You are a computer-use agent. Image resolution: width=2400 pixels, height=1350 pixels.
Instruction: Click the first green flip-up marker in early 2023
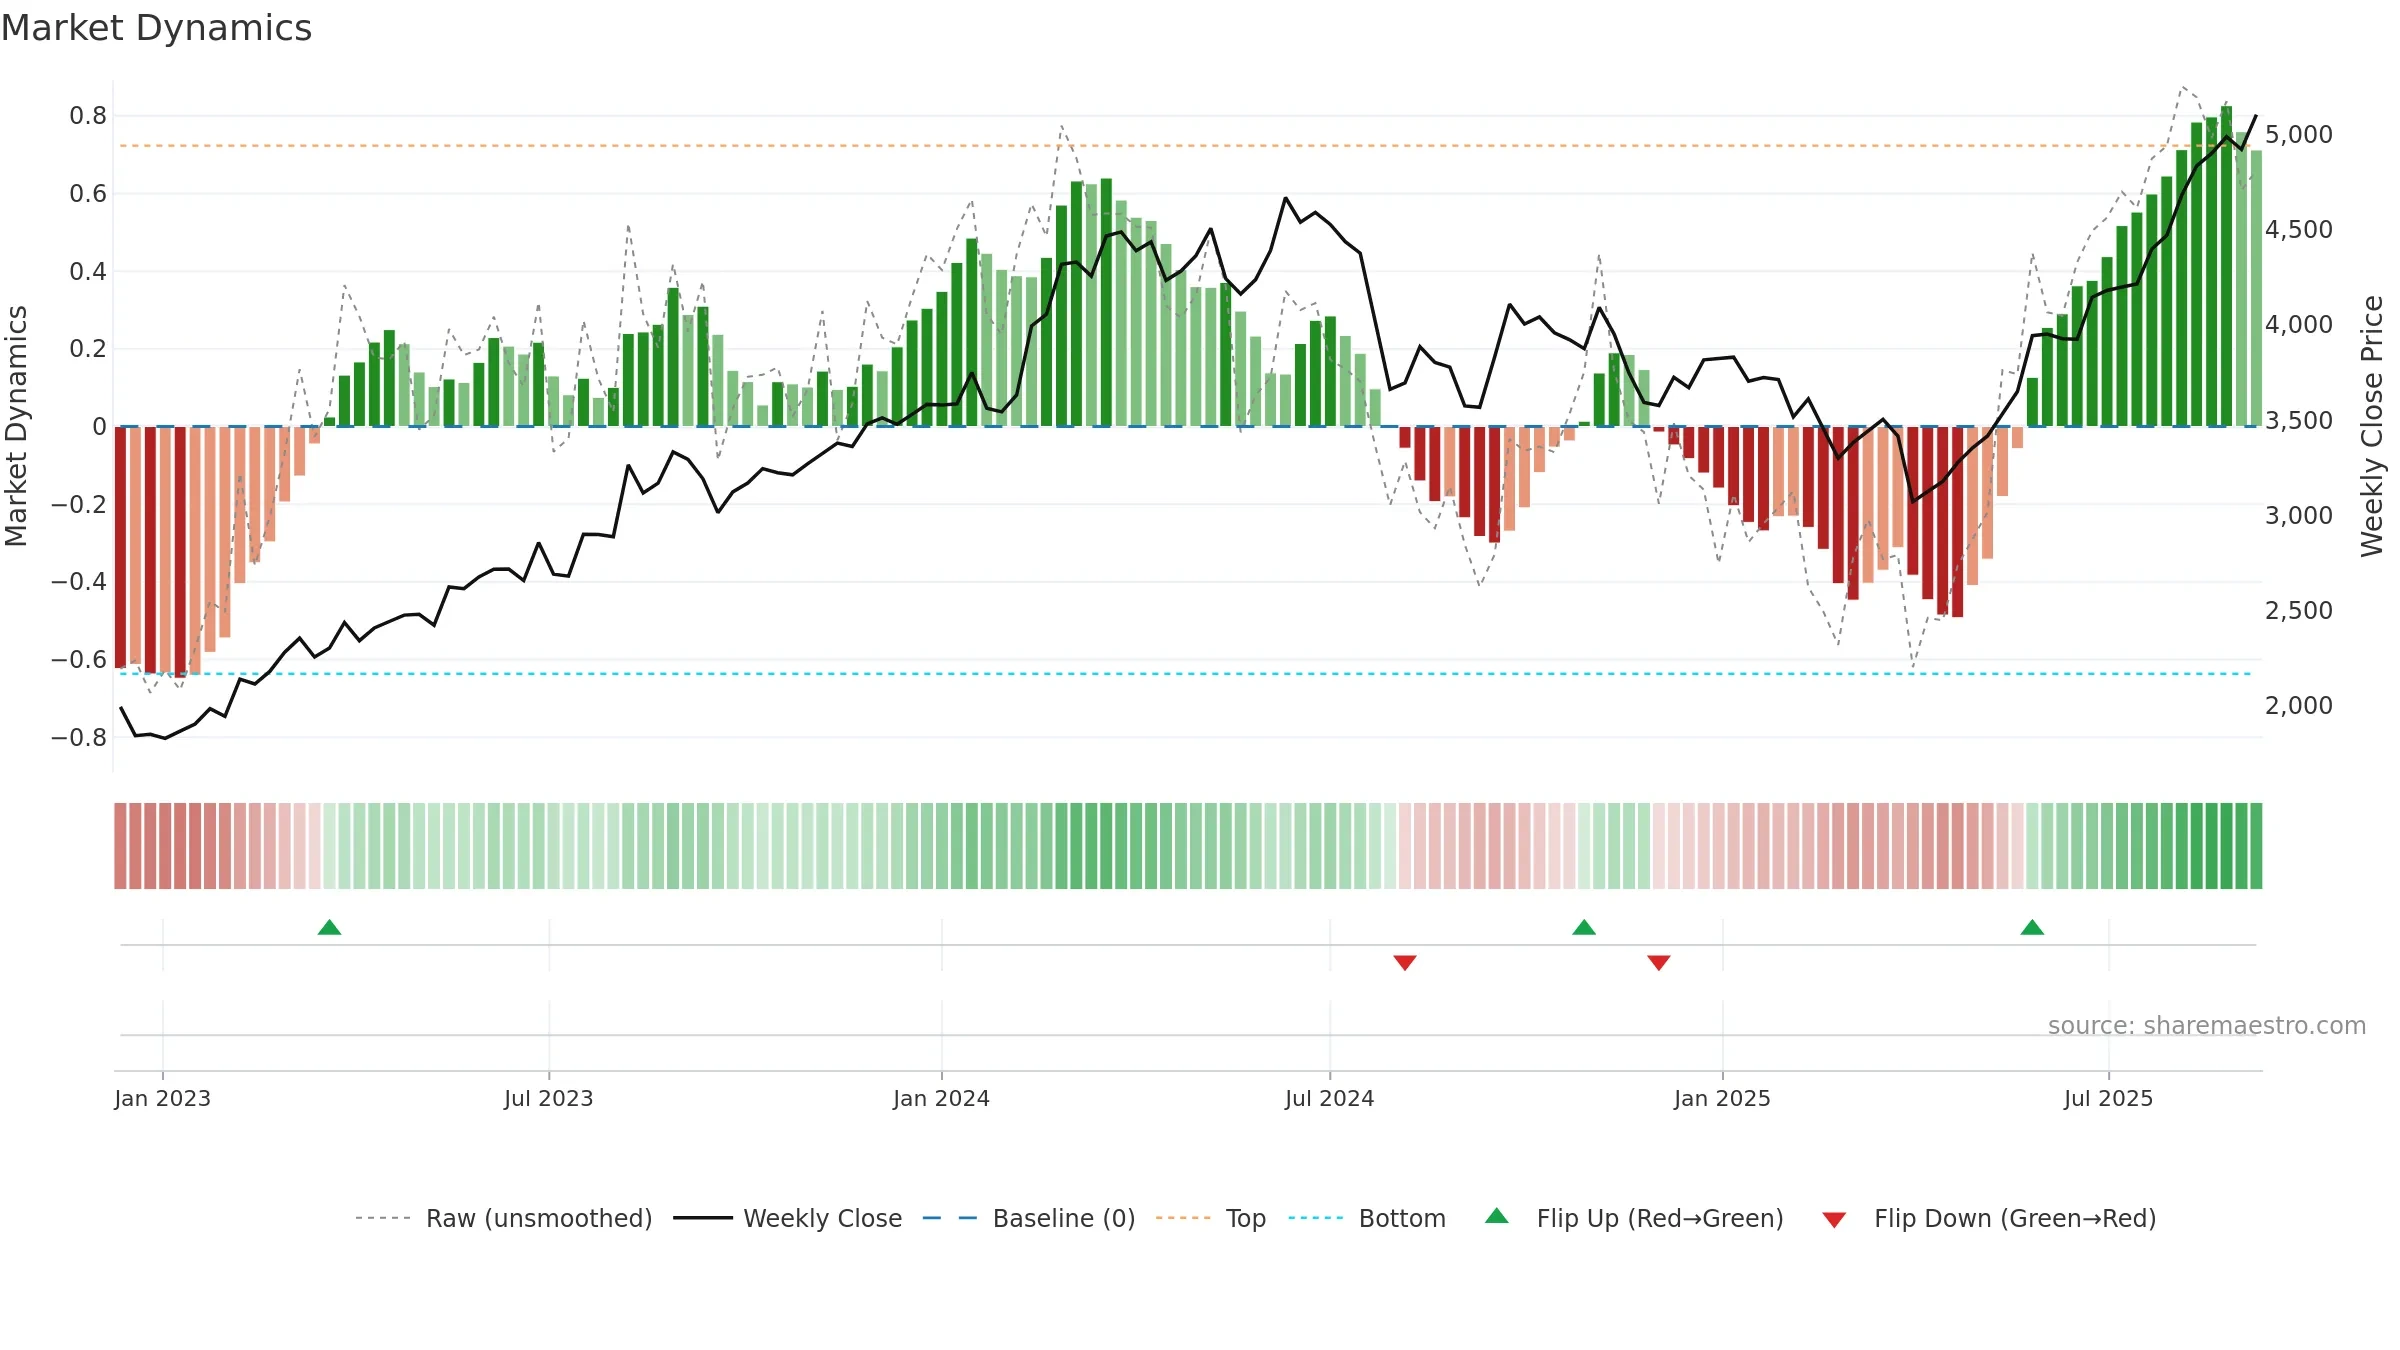pyautogui.click(x=329, y=927)
